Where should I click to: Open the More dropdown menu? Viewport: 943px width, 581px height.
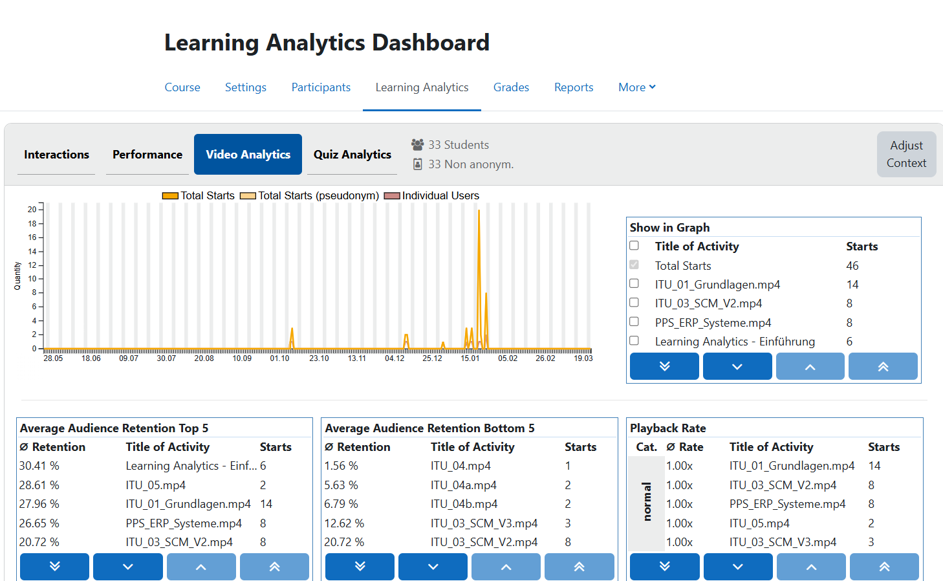[x=637, y=87]
